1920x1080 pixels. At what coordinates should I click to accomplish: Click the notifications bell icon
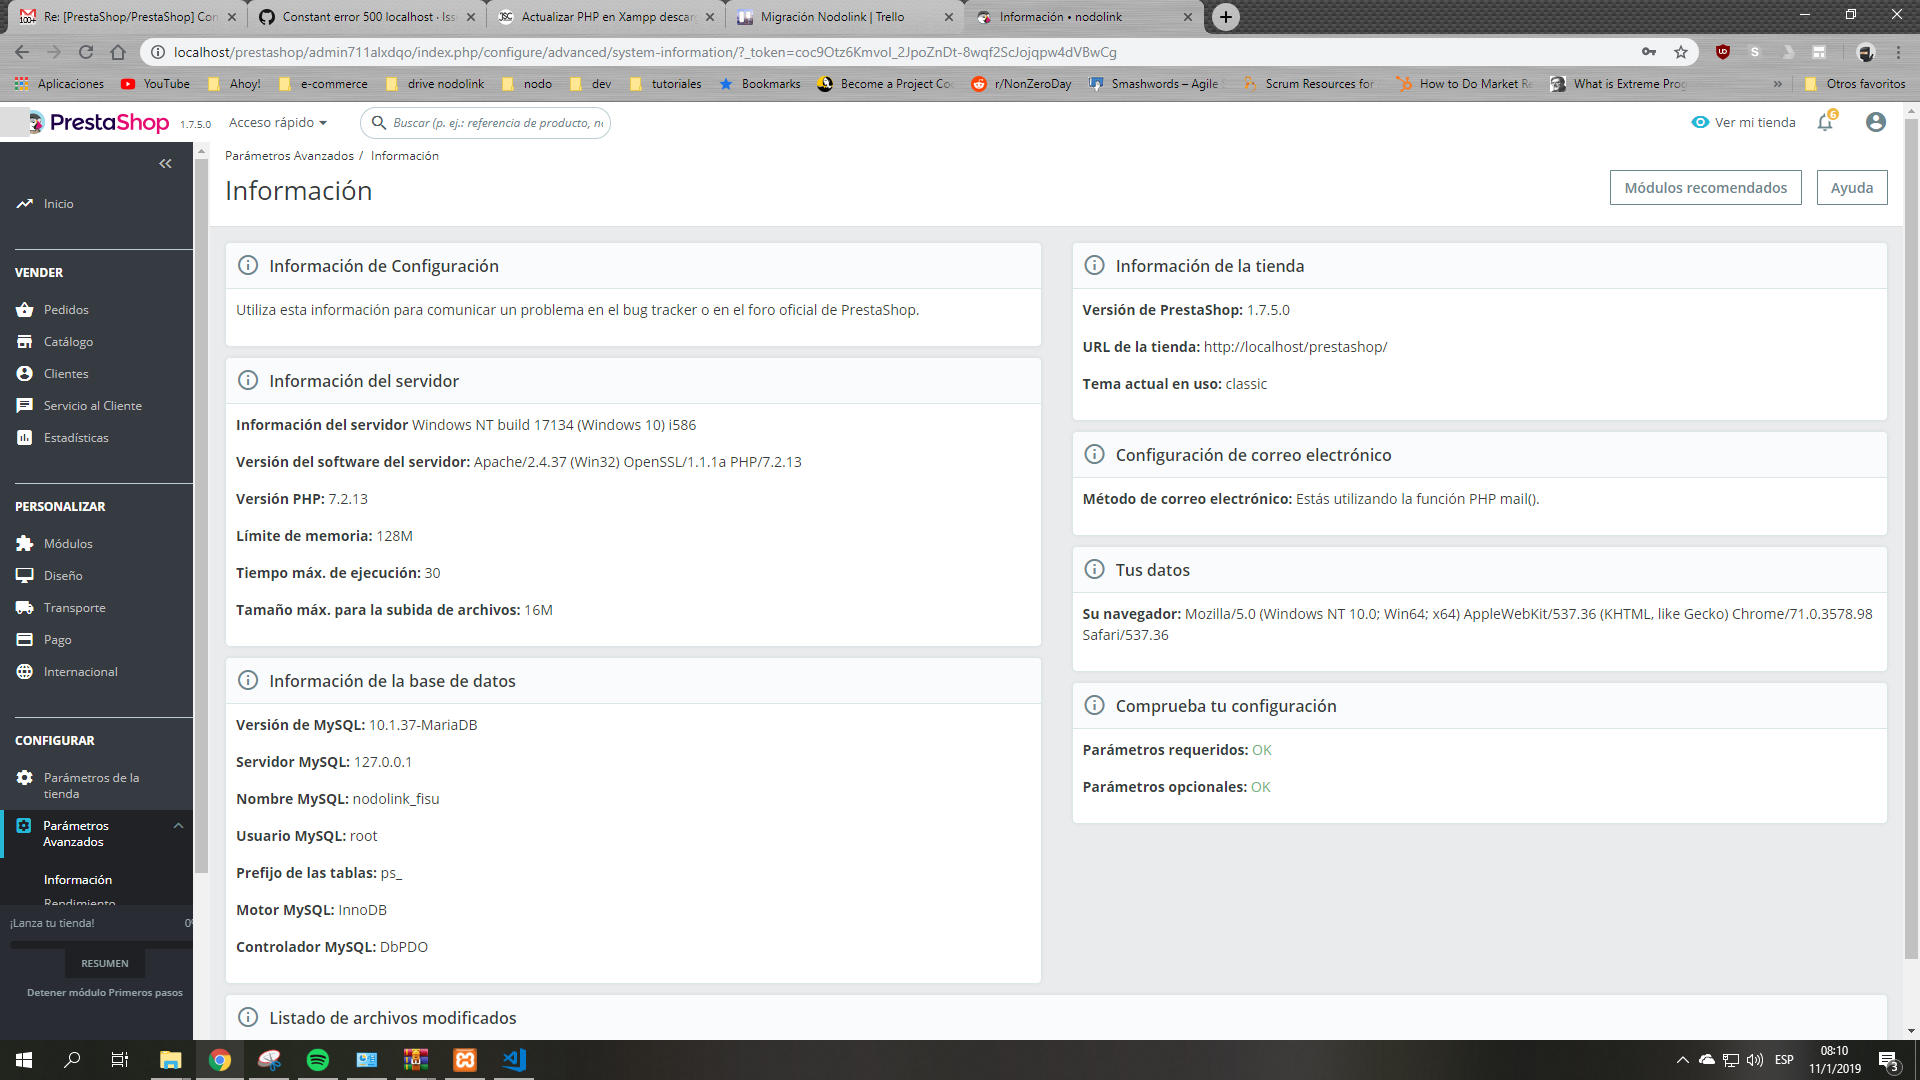click(1825, 122)
